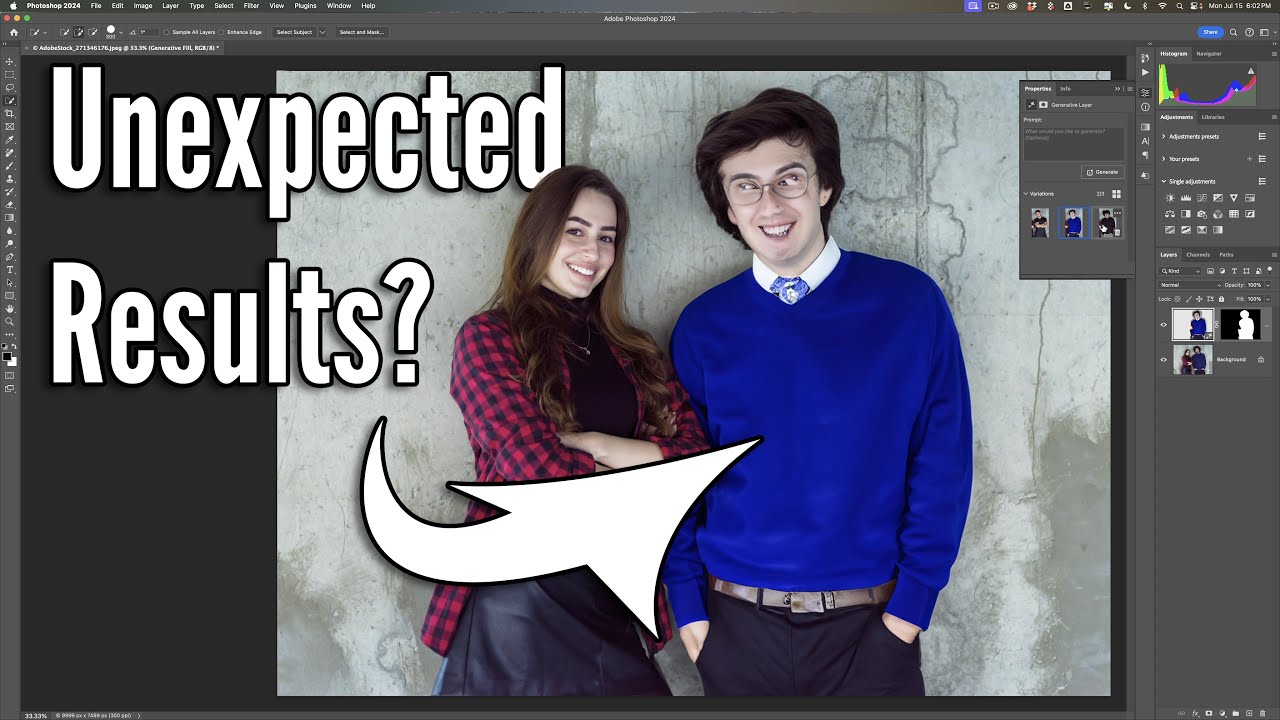Screen dimensions: 1280x720
Task: Expand Your presets section
Action: pos(1163,159)
